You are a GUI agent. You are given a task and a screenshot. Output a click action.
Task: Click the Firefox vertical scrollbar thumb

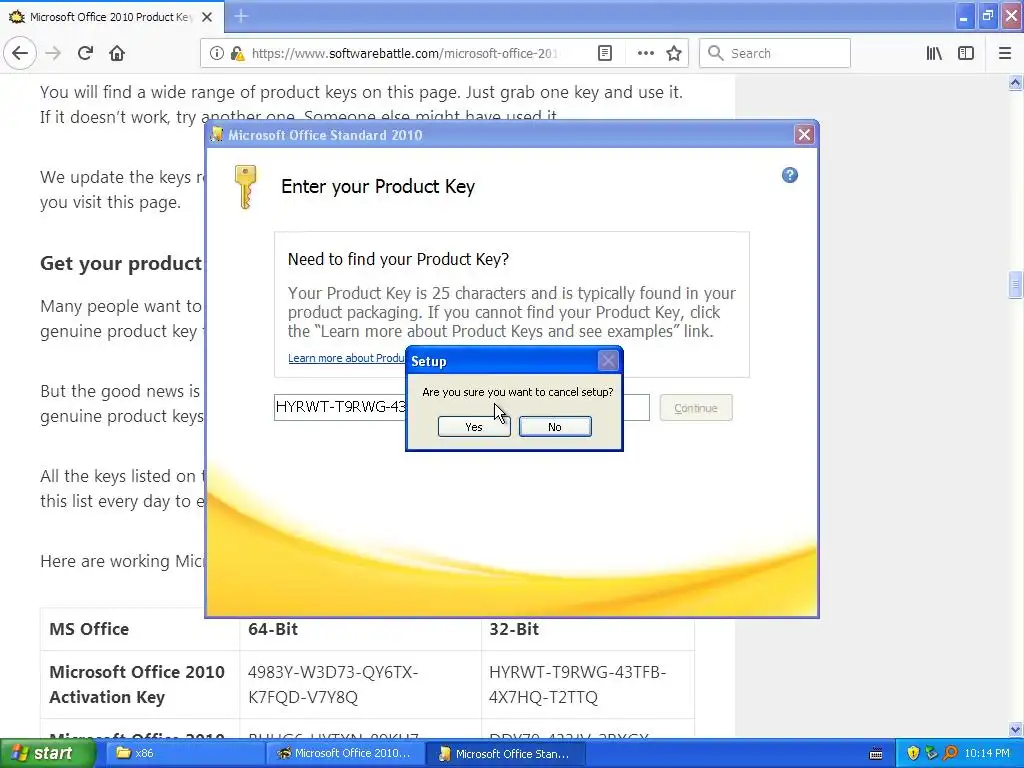click(x=1015, y=285)
